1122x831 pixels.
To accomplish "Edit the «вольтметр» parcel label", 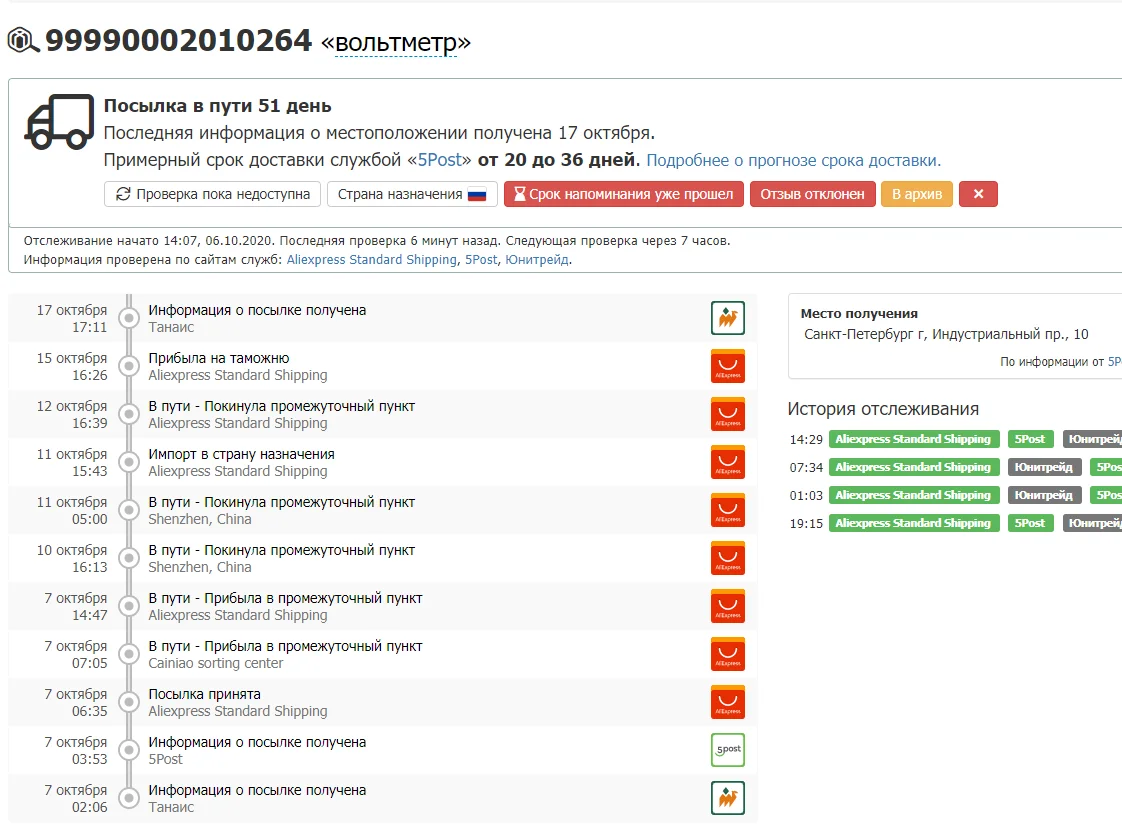I will tap(396, 43).
